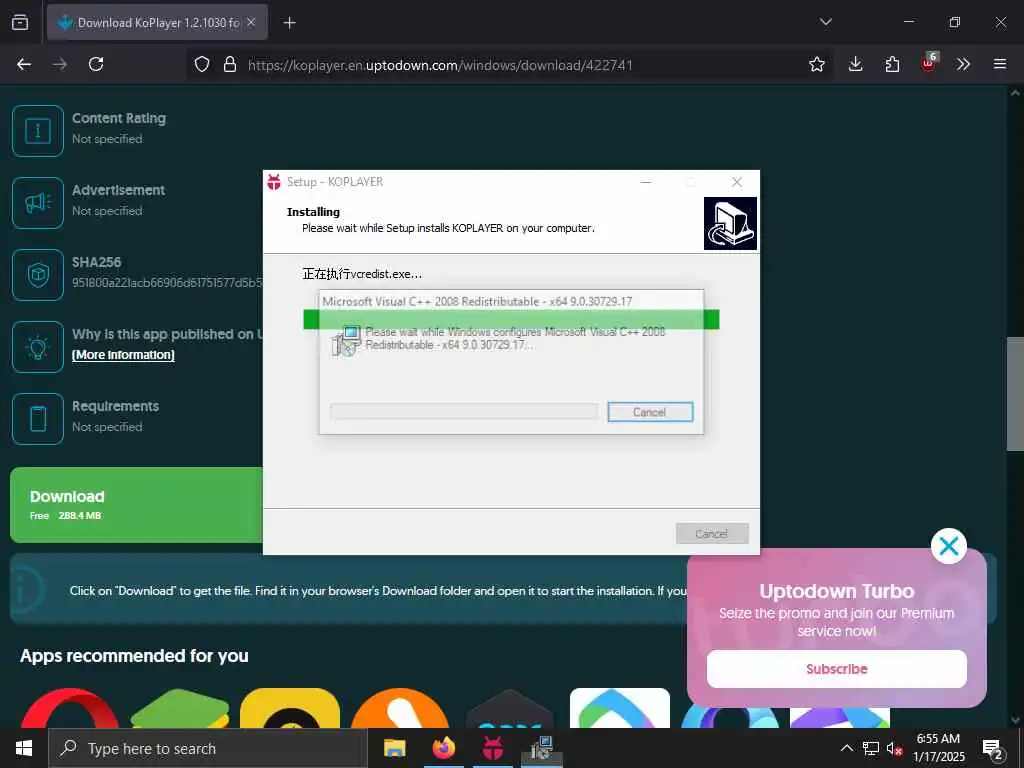Screen dimensions: 1024x768
Task: Click the browser Forward arrow
Action: (x=60, y=64)
